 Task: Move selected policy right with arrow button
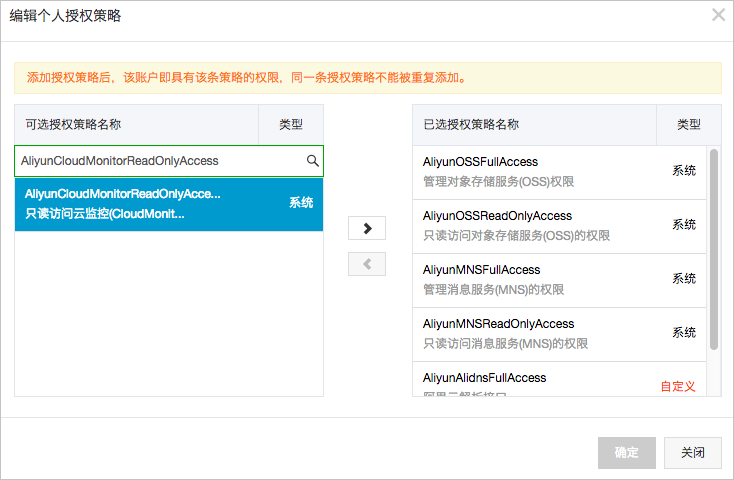point(367,228)
